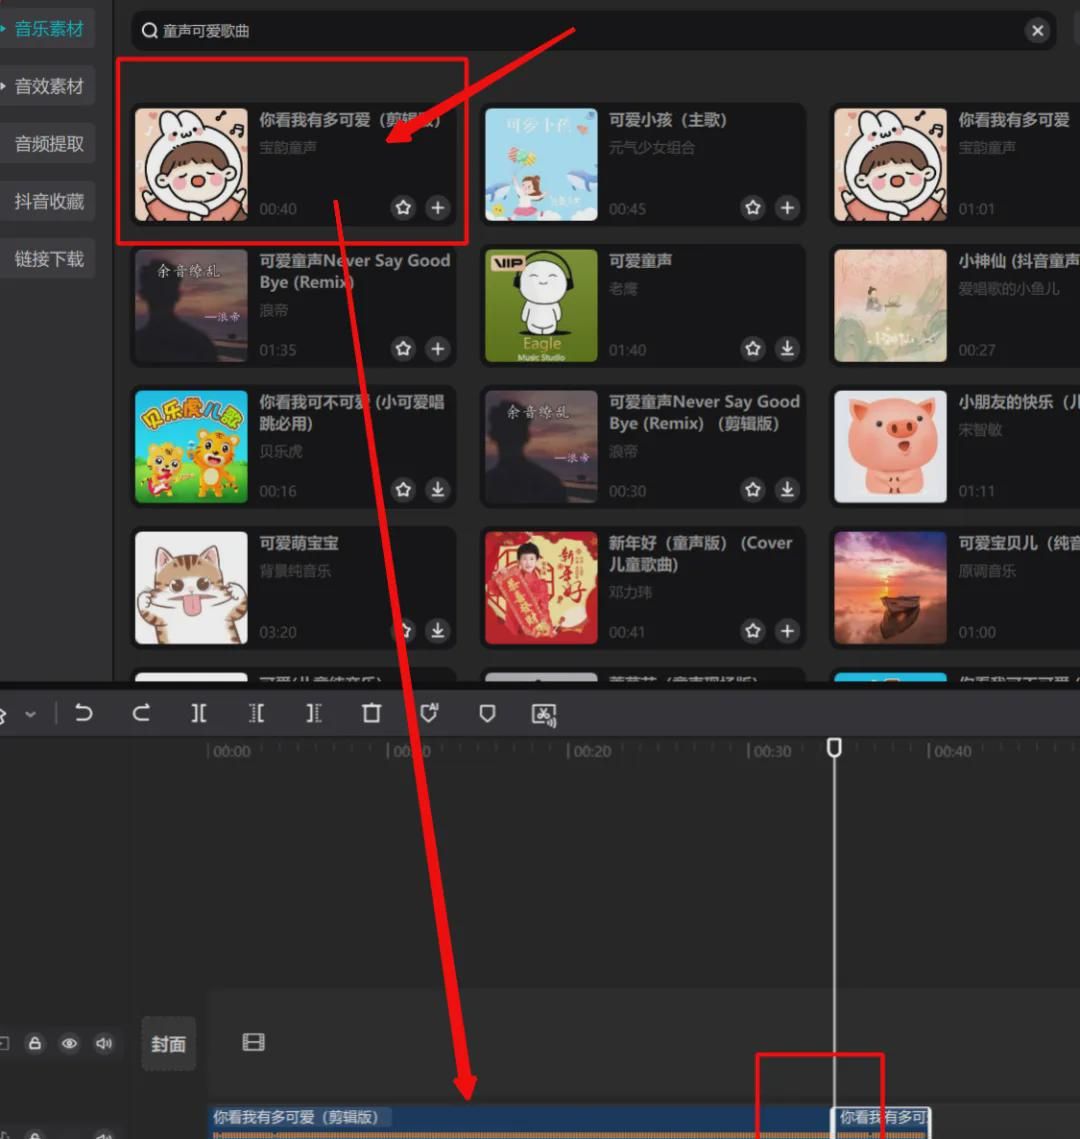This screenshot has width=1080, height=1139.
Task: Clear the search box with the X icon
Action: click(1037, 30)
